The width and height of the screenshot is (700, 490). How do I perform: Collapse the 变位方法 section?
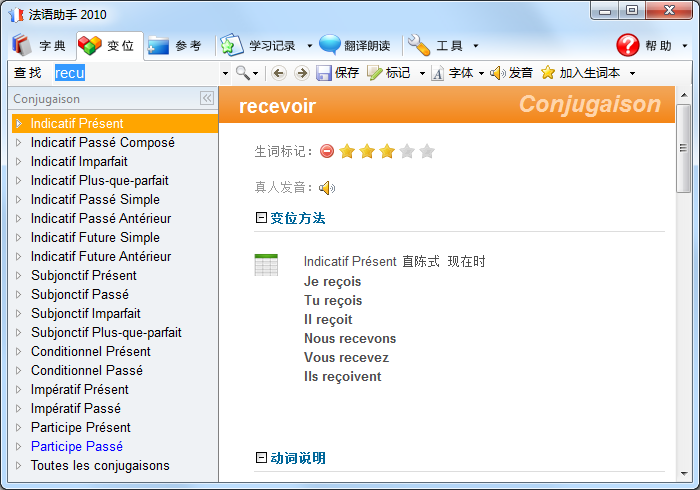(262, 218)
